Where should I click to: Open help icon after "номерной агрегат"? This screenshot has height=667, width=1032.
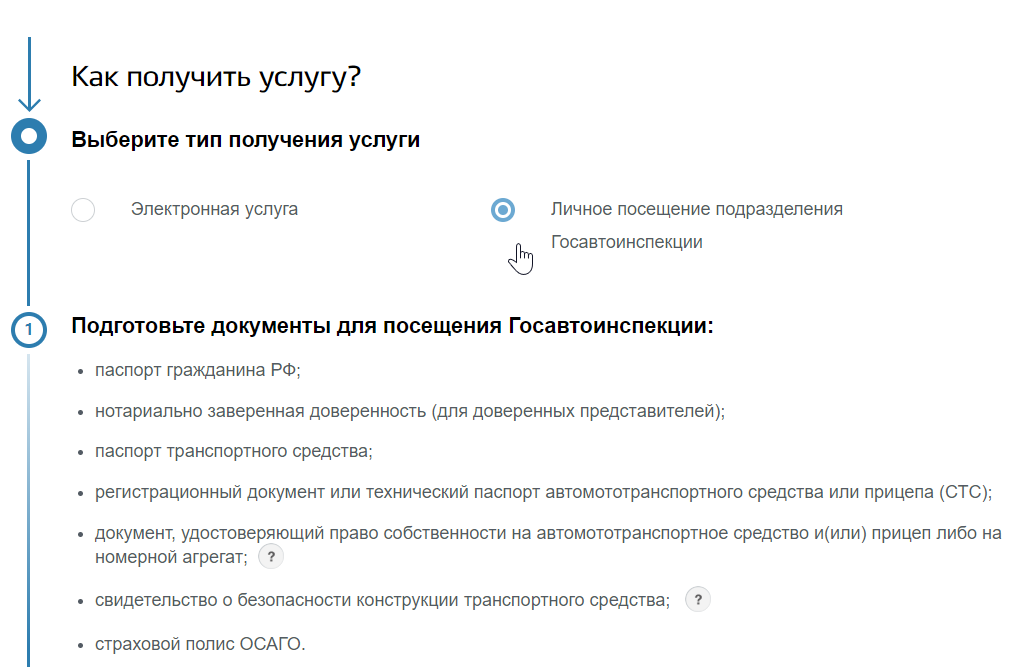[x=270, y=558]
